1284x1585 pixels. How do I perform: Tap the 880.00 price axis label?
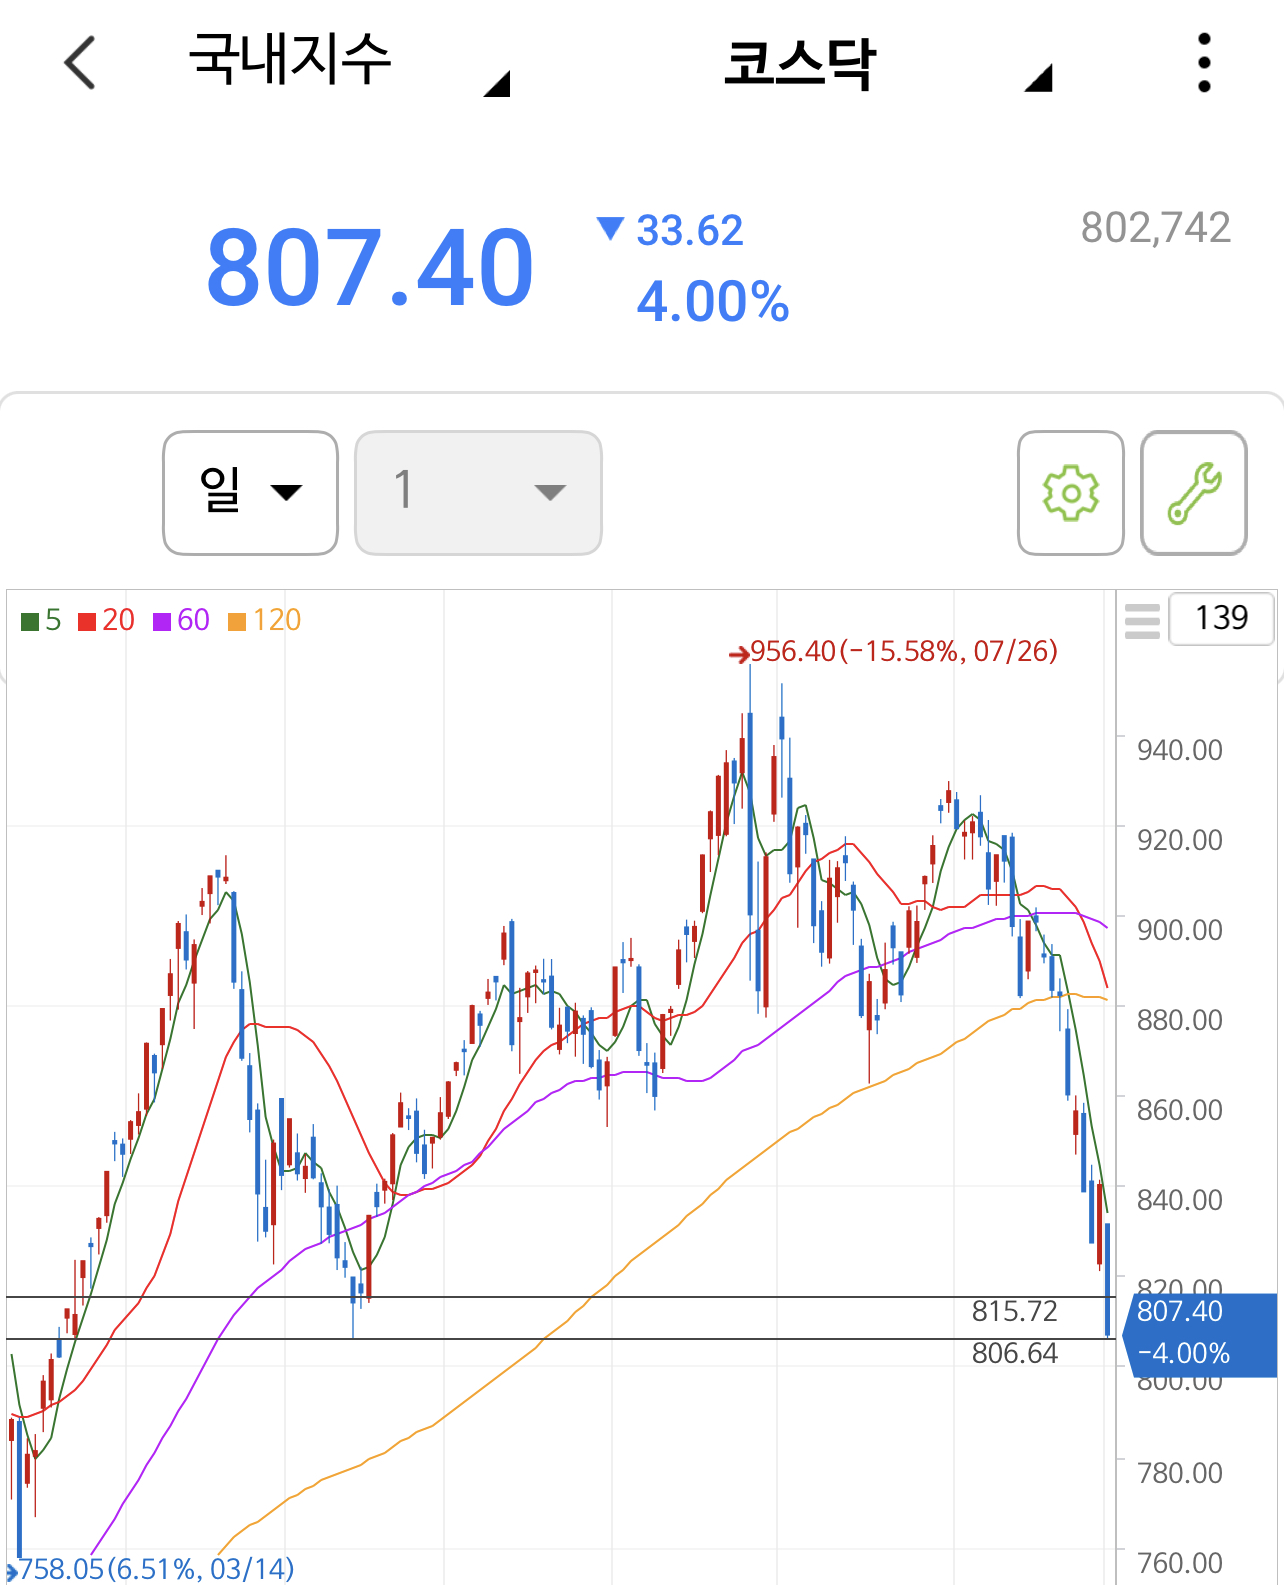[1179, 1020]
